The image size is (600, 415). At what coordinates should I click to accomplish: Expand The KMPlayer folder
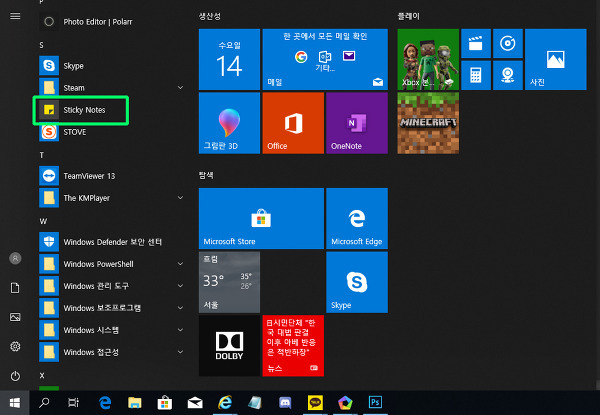(x=180, y=198)
